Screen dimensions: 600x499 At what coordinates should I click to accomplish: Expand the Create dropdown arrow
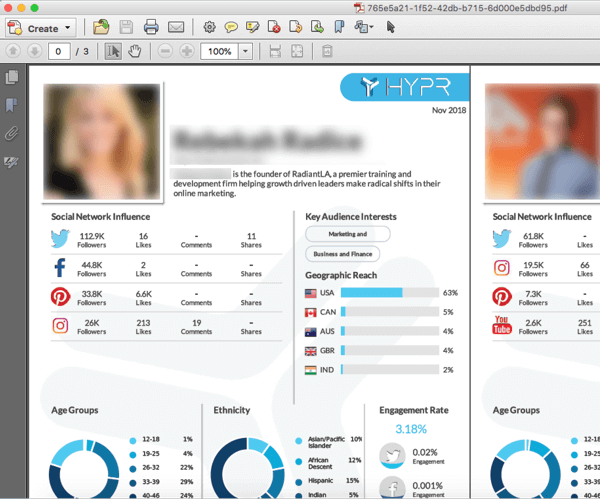[x=68, y=28]
